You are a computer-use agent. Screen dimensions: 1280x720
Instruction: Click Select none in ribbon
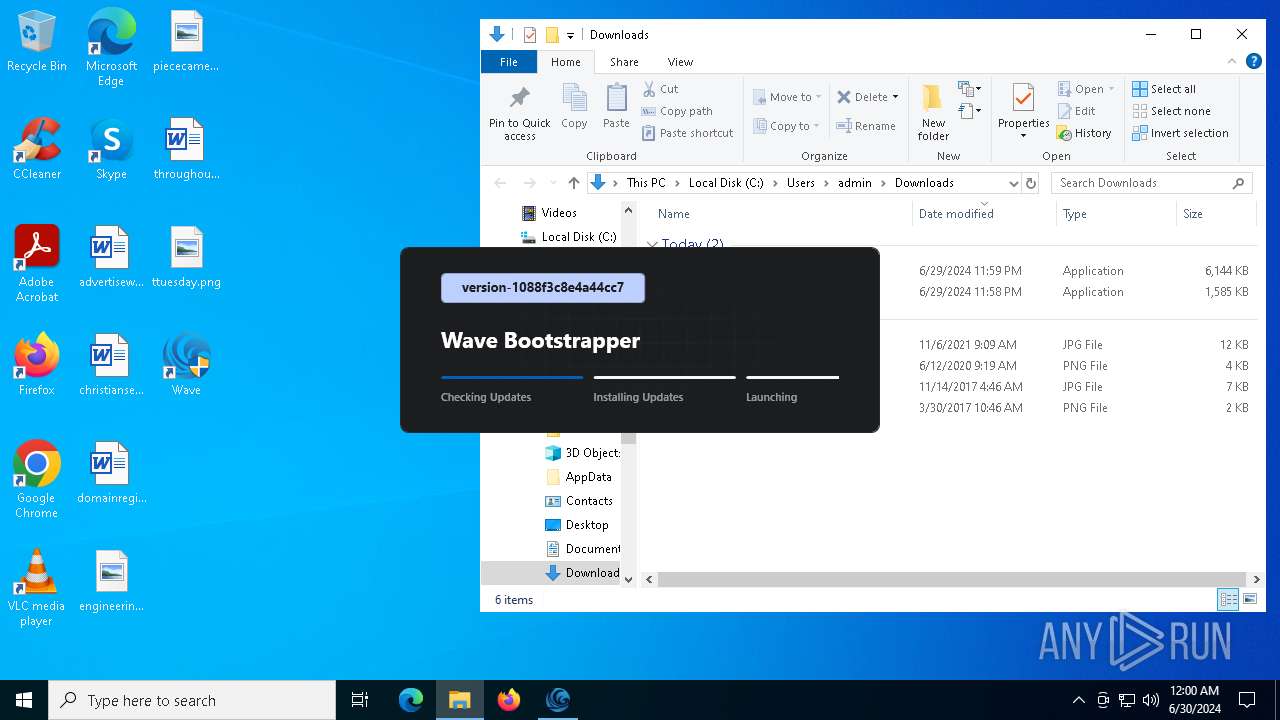[x=1171, y=111]
